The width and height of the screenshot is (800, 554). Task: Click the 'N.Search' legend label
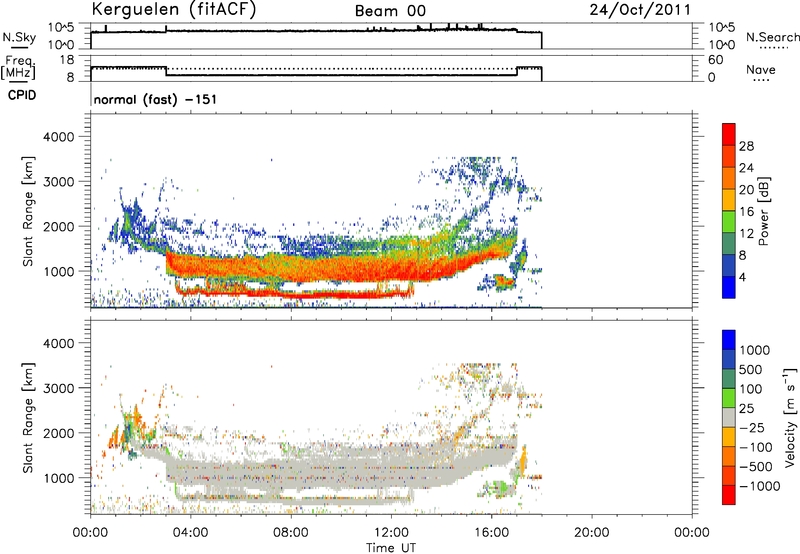point(772,37)
